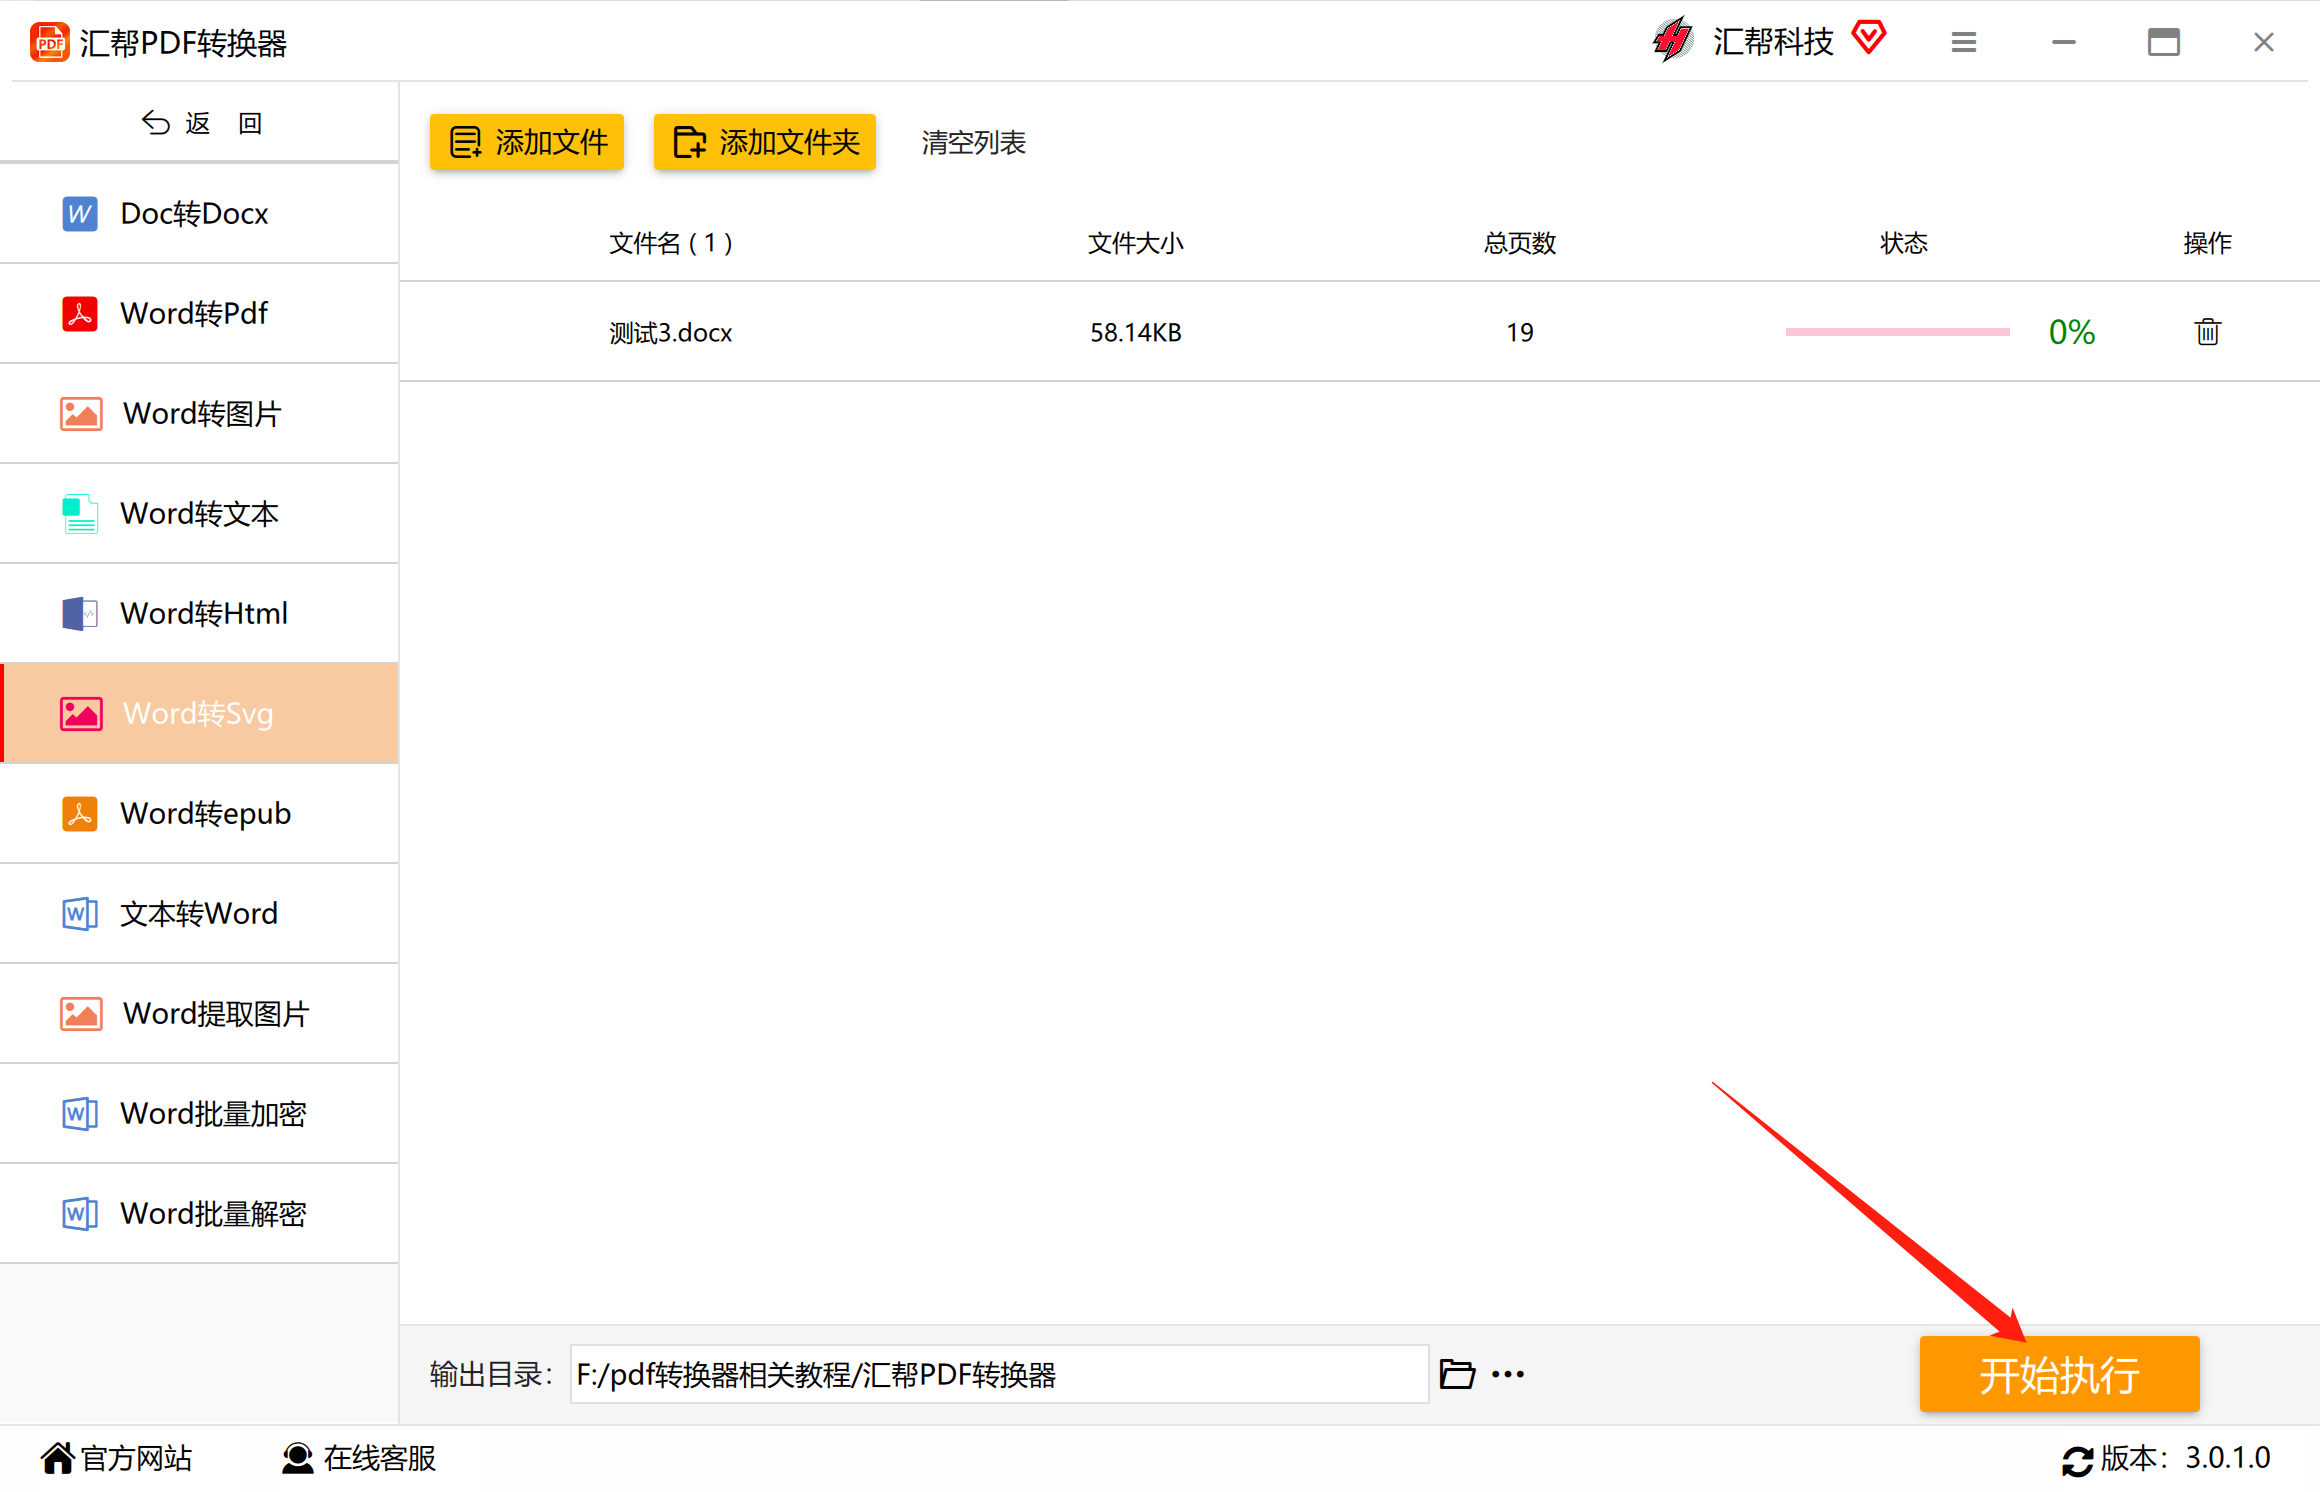Click the Word批量加密 icon
The width and height of the screenshot is (2320, 1492).
coord(80,1113)
